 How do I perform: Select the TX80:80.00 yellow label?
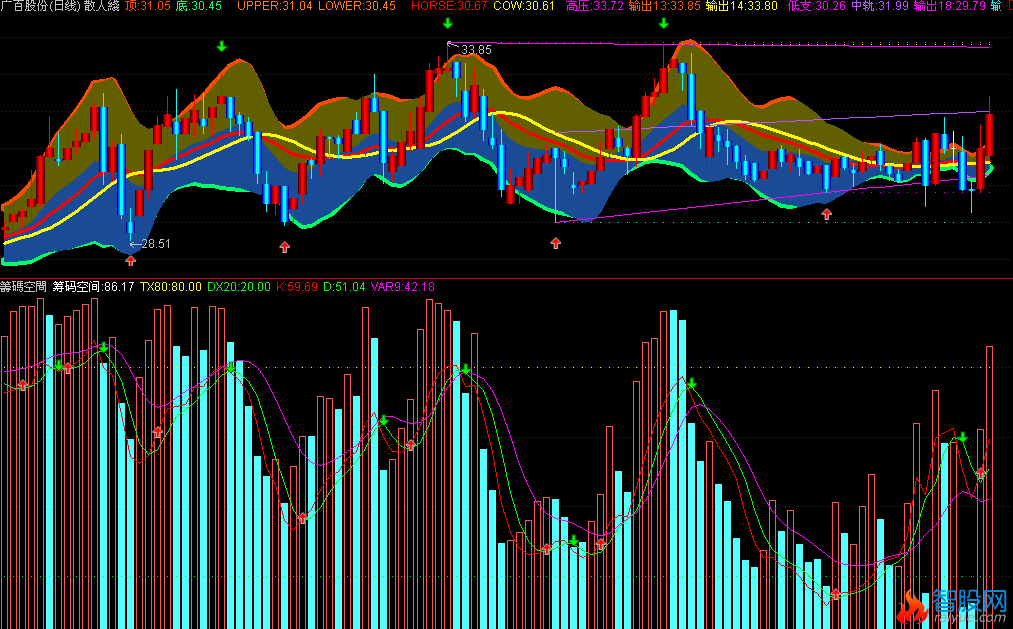[x=171, y=287]
